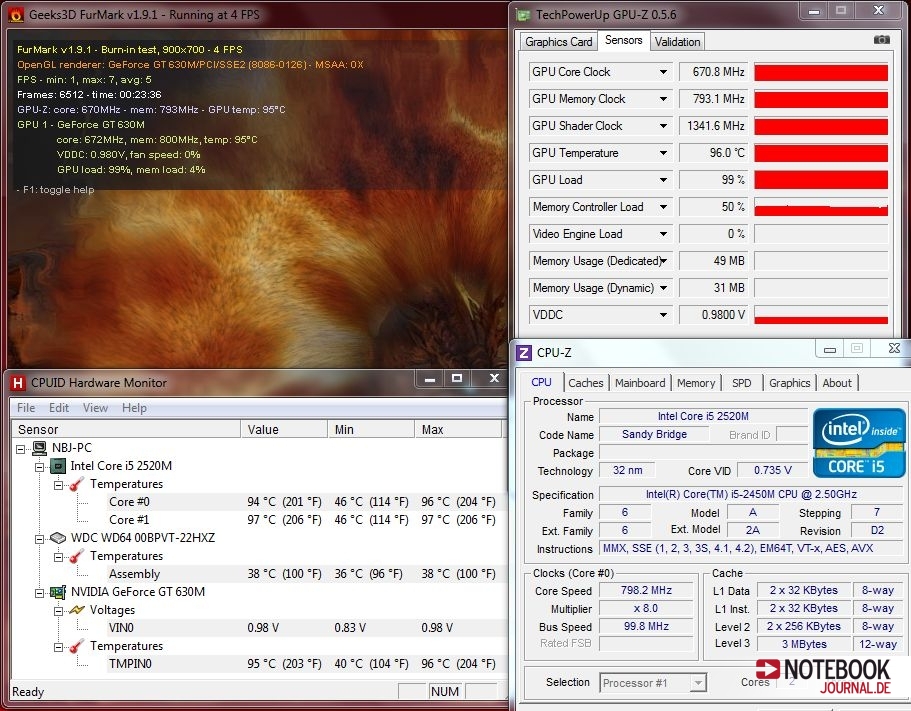Viewport: 911px width, 711px height.
Task: Open the View menu in Hardware Monitor
Action: tap(95, 408)
